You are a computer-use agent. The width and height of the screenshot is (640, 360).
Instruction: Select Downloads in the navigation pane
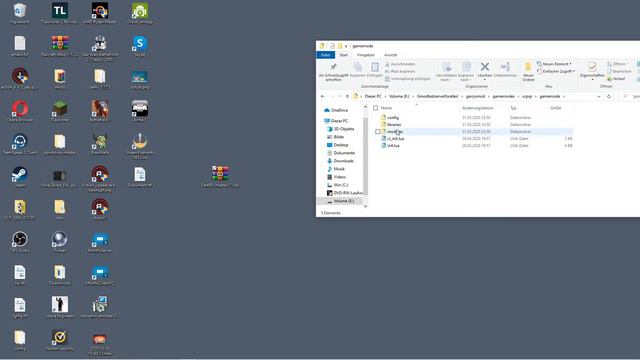(340, 161)
